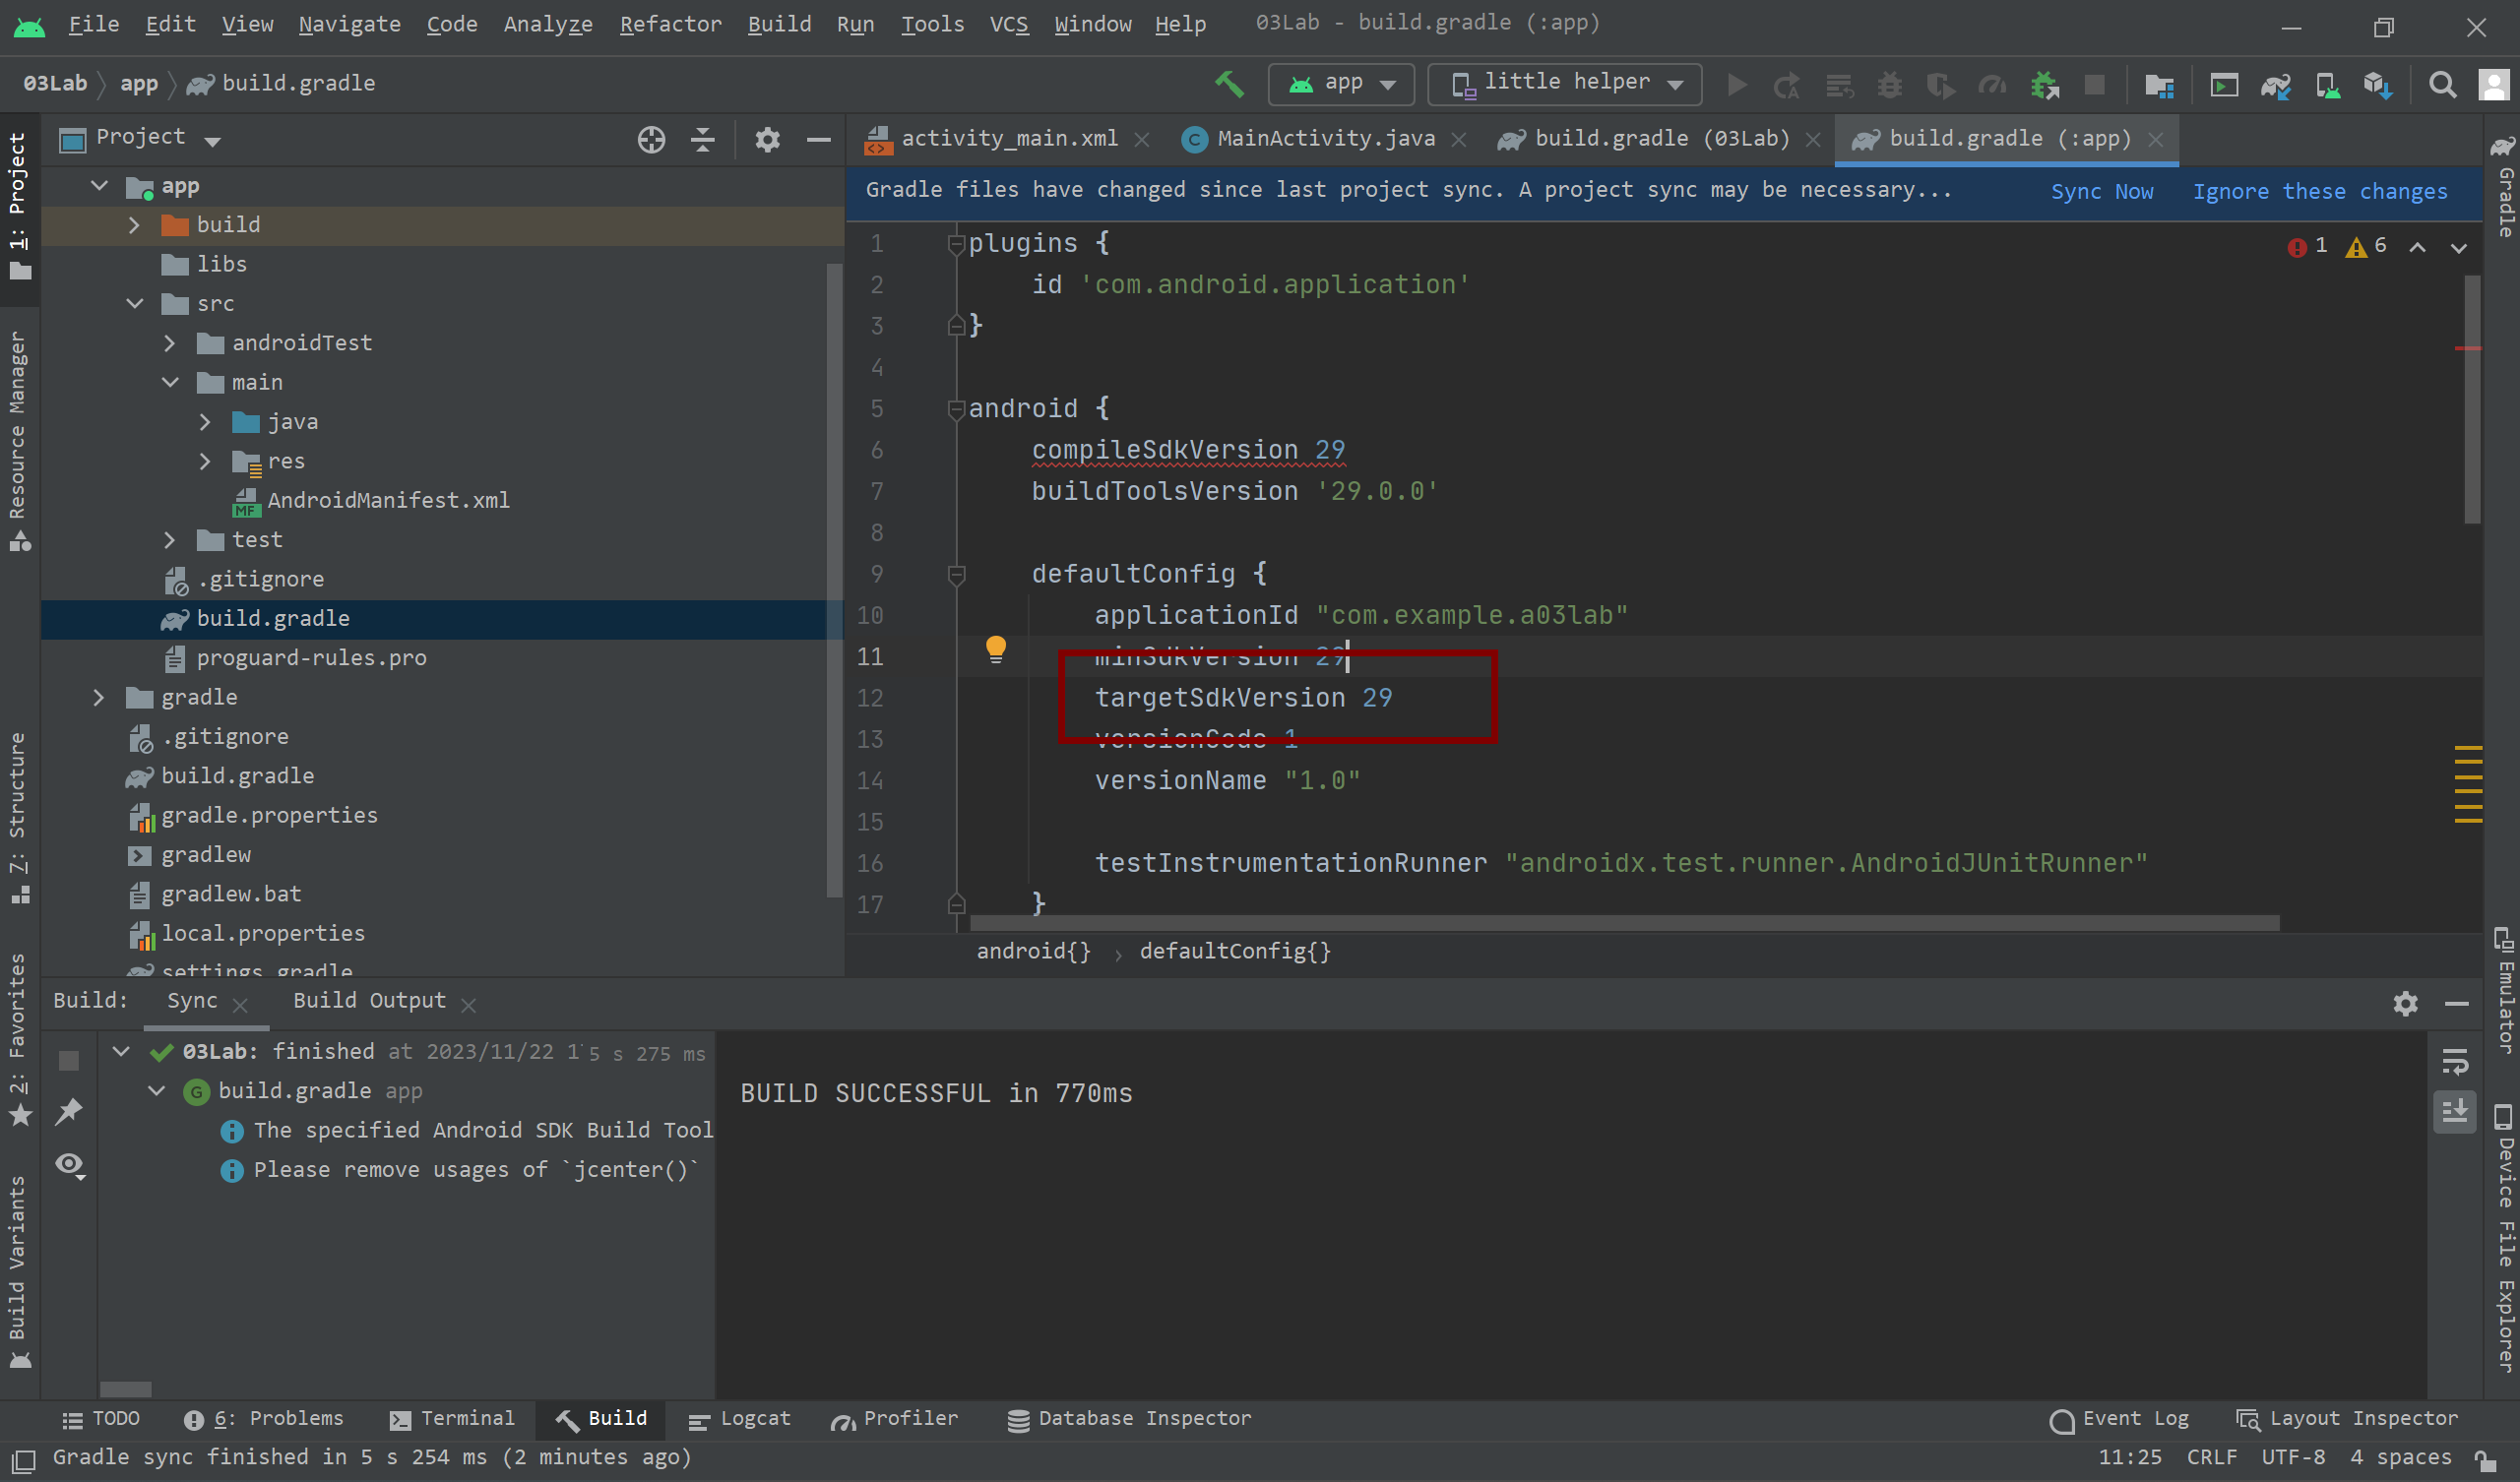The width and height of the screenshot is (2520, 1482).
Task: Open the VCS menu
Action: coord(1008,24)
